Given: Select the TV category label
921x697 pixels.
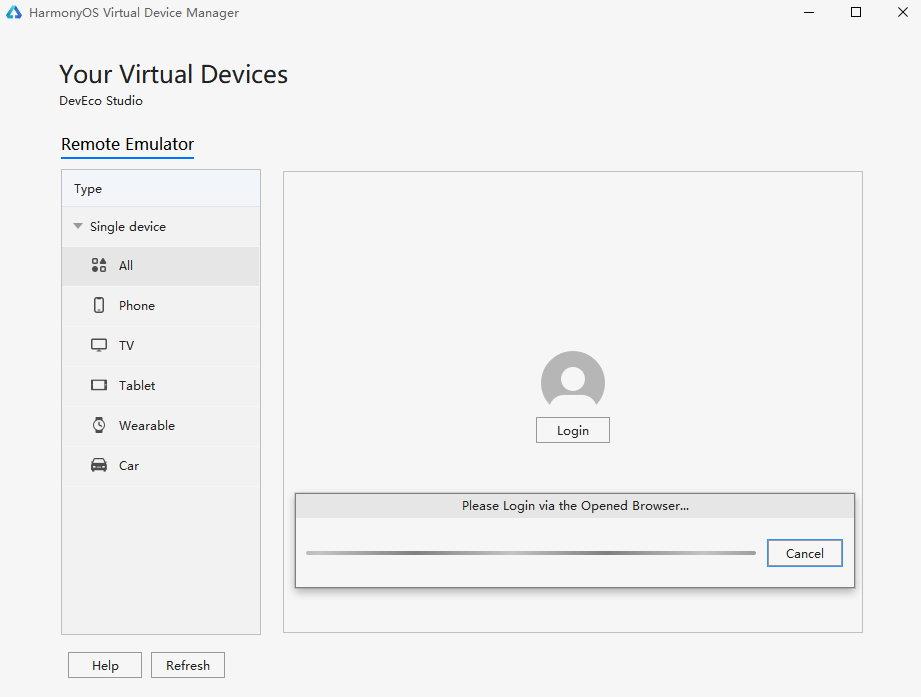Looking at the screenshot, I should click(x=126, y=345).
